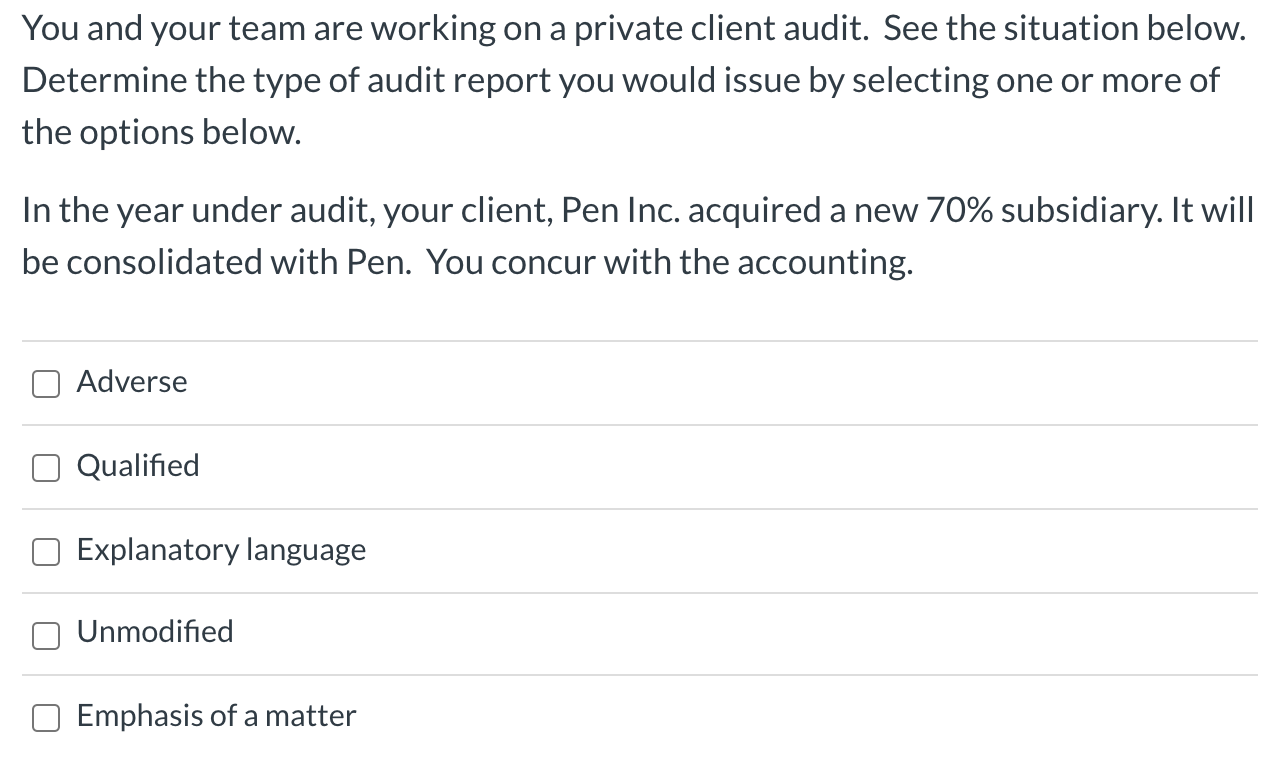Click the Adverse answer label
Viewport: 1278px width, 782px height.
(x=132, y=383)
